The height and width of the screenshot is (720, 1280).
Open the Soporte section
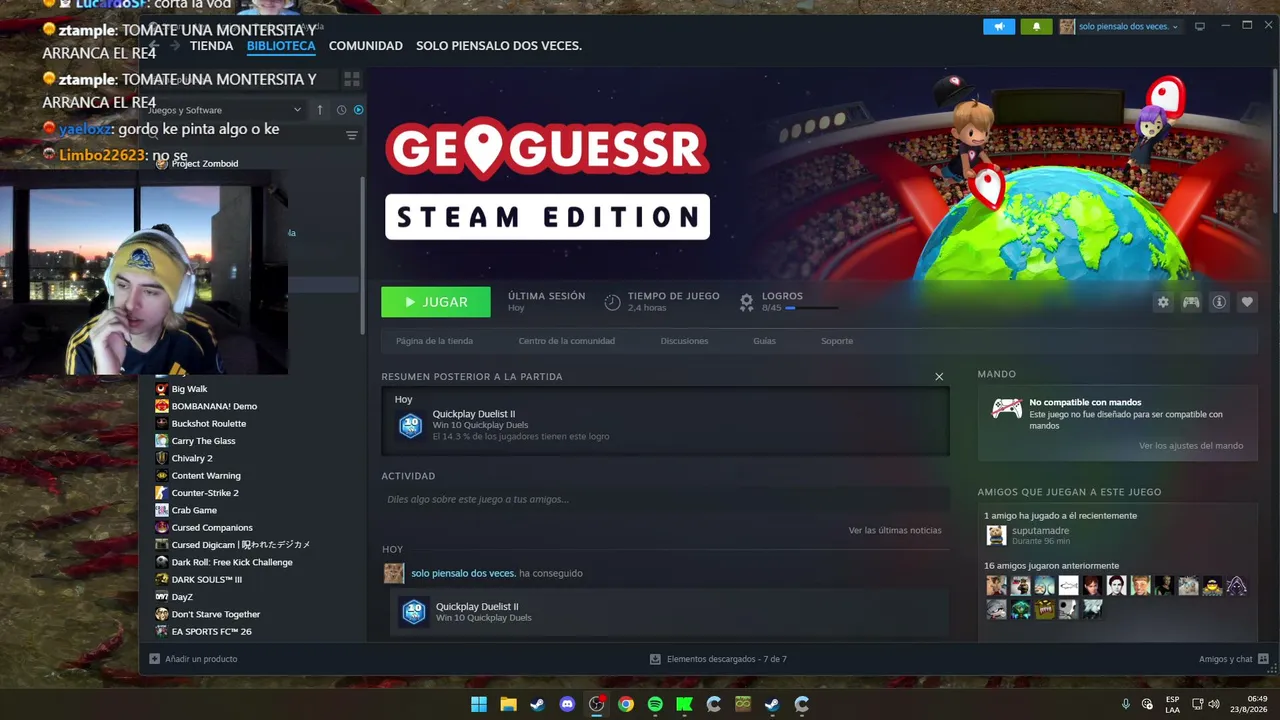click(837, 341)
